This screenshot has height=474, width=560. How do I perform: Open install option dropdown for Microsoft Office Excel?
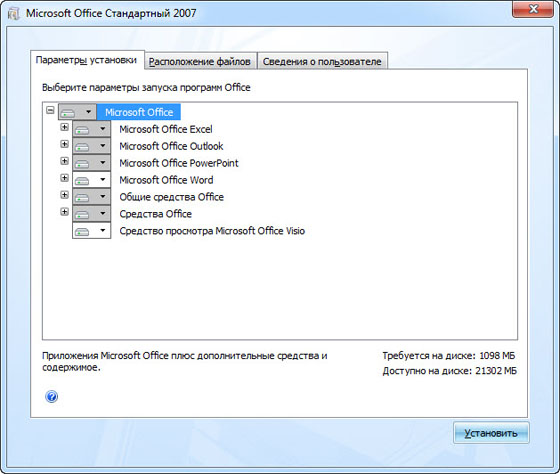91,129
